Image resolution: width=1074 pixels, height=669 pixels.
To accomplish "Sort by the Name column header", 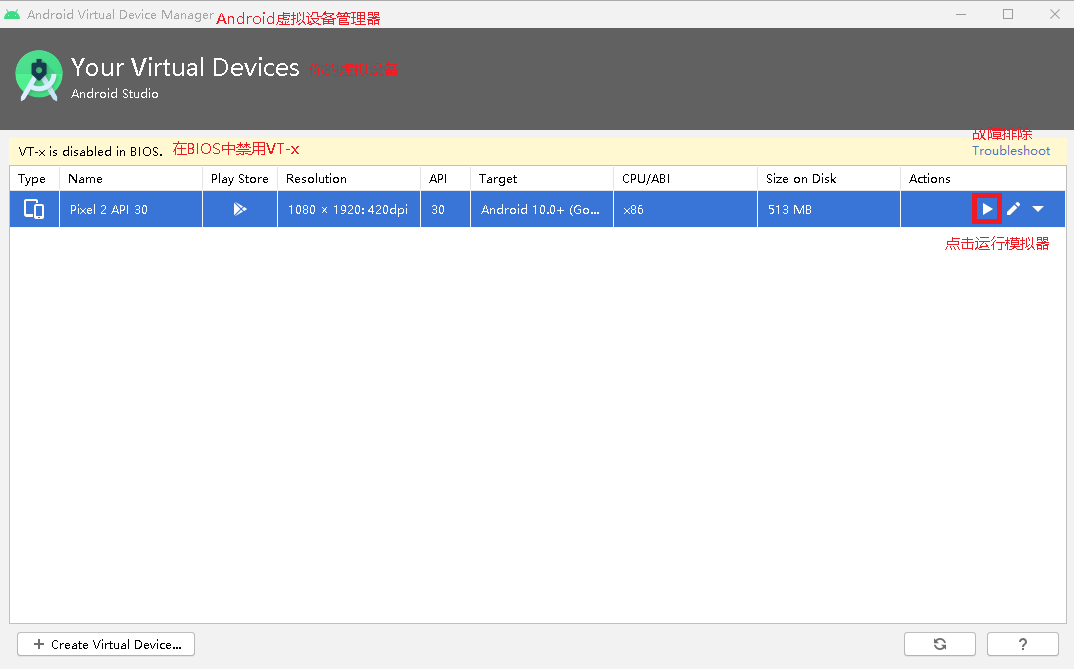I will pos(131,179).
